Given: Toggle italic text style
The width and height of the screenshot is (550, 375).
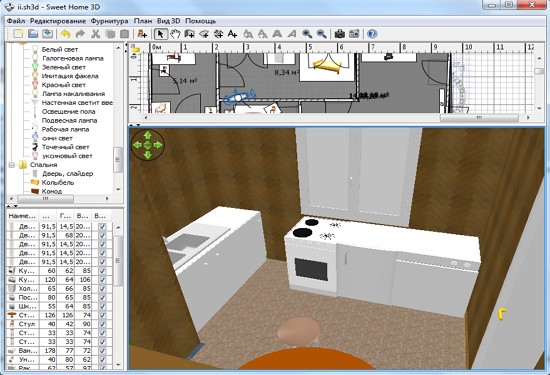Looking at the screenshot, I should 292,34.
